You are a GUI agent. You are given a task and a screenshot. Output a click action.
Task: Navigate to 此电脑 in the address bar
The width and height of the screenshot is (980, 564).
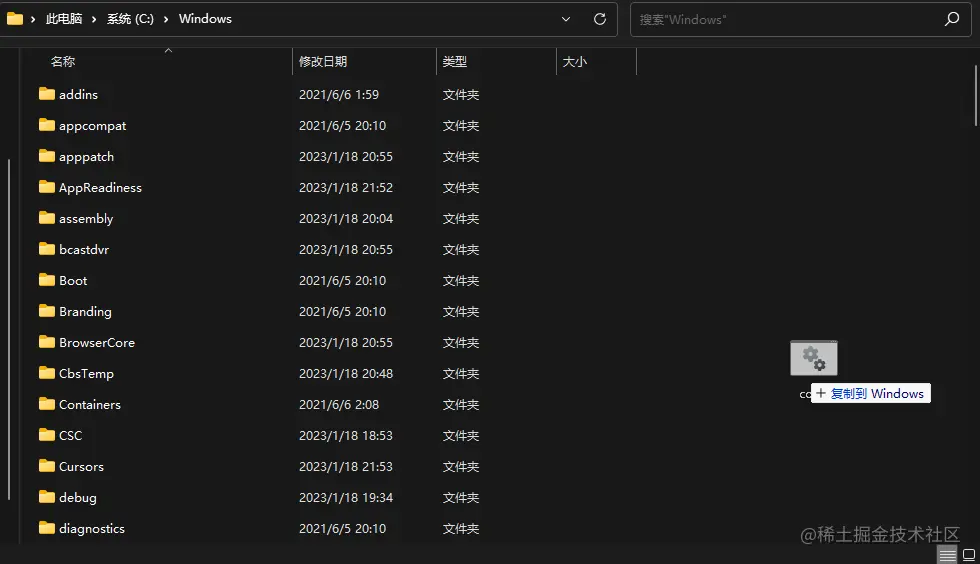(x=64, y=19)
